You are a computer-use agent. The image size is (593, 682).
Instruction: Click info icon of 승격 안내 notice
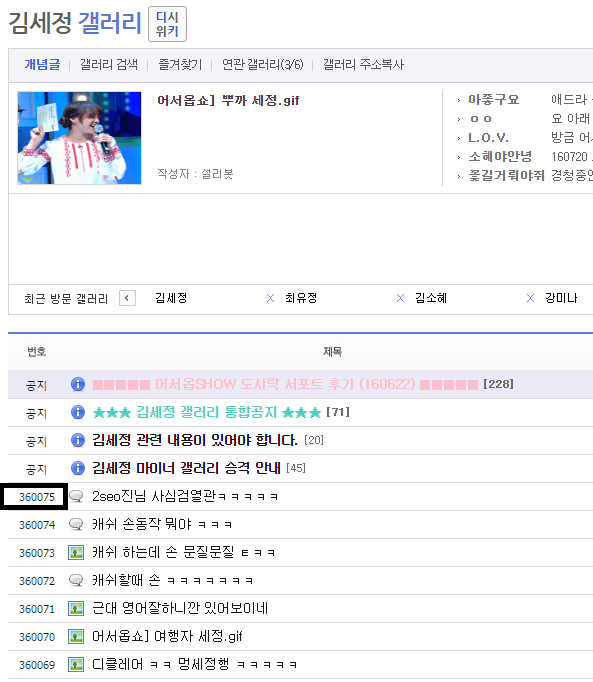coord(78,468)
